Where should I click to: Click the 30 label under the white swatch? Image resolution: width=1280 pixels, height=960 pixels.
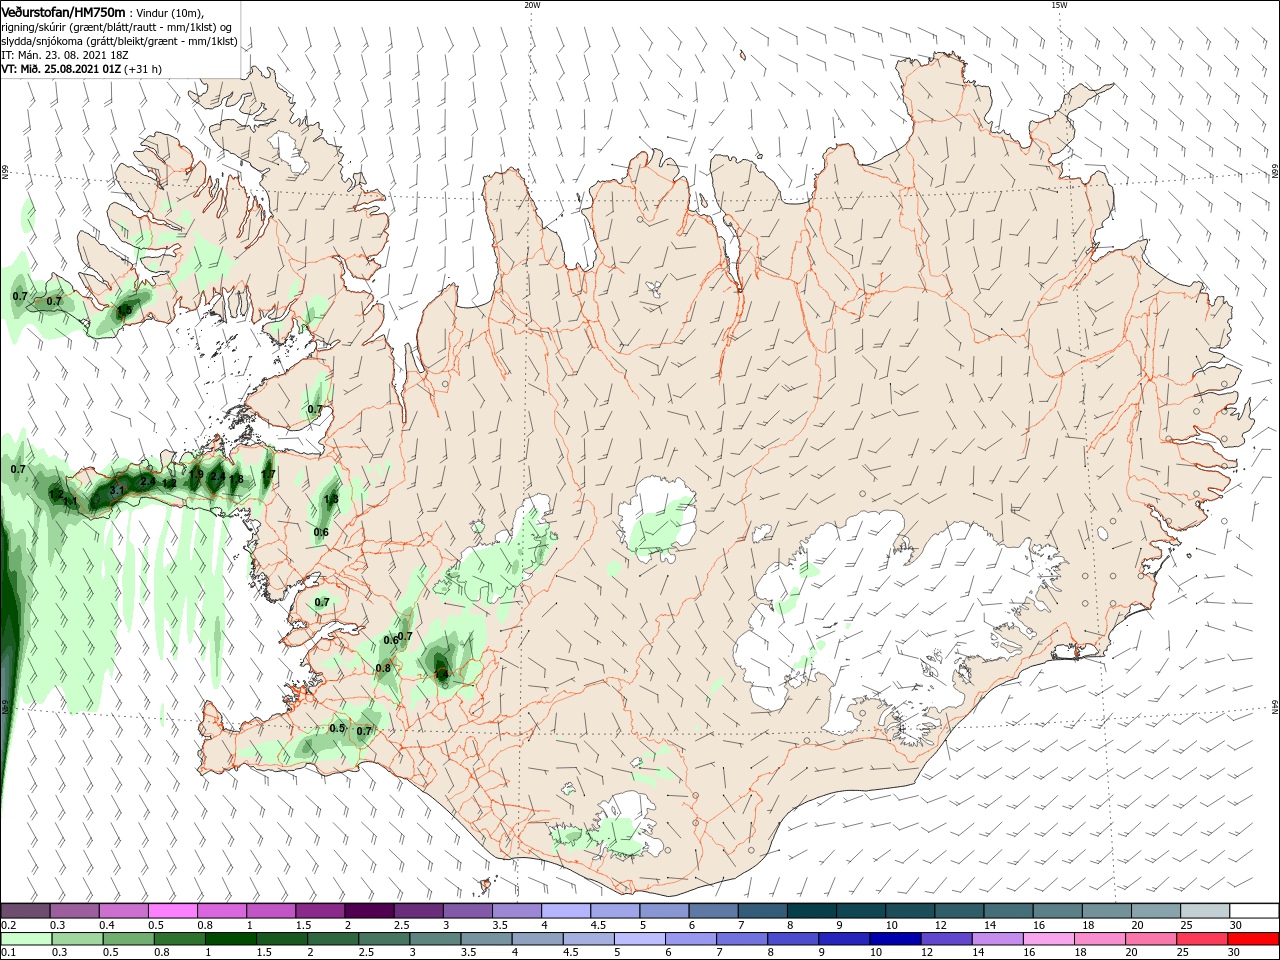[1236, 925]
